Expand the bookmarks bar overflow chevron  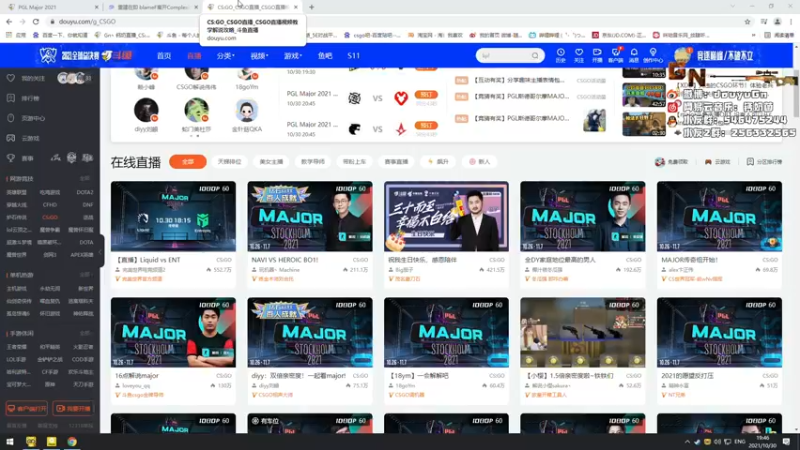(x=753, y=35)
